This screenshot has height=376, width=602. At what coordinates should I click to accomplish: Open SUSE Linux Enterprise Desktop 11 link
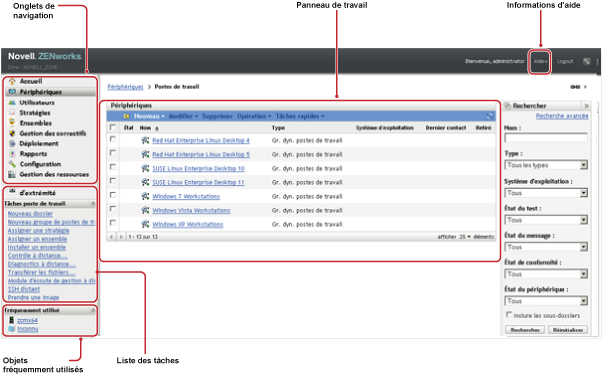pyautogui.click(x=198, y=182)
